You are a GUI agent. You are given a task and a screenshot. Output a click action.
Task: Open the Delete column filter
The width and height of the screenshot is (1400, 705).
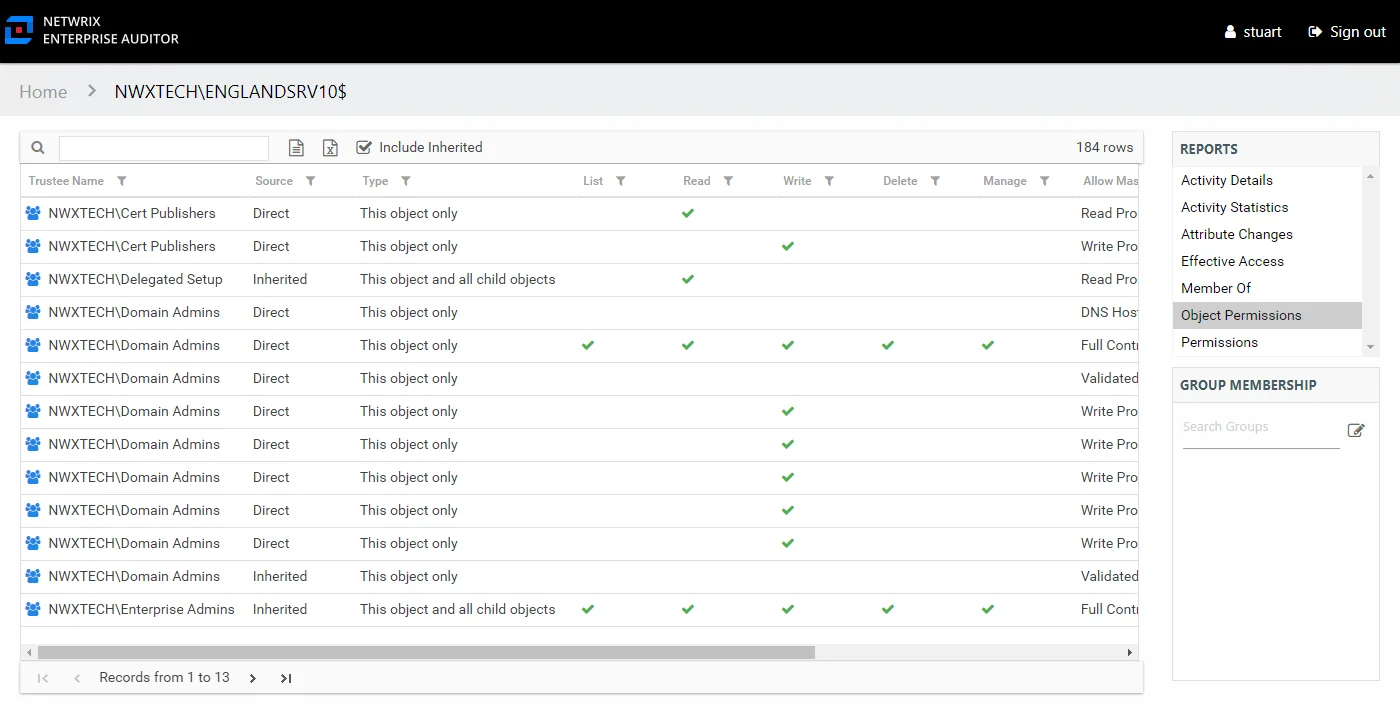(935, 181)
